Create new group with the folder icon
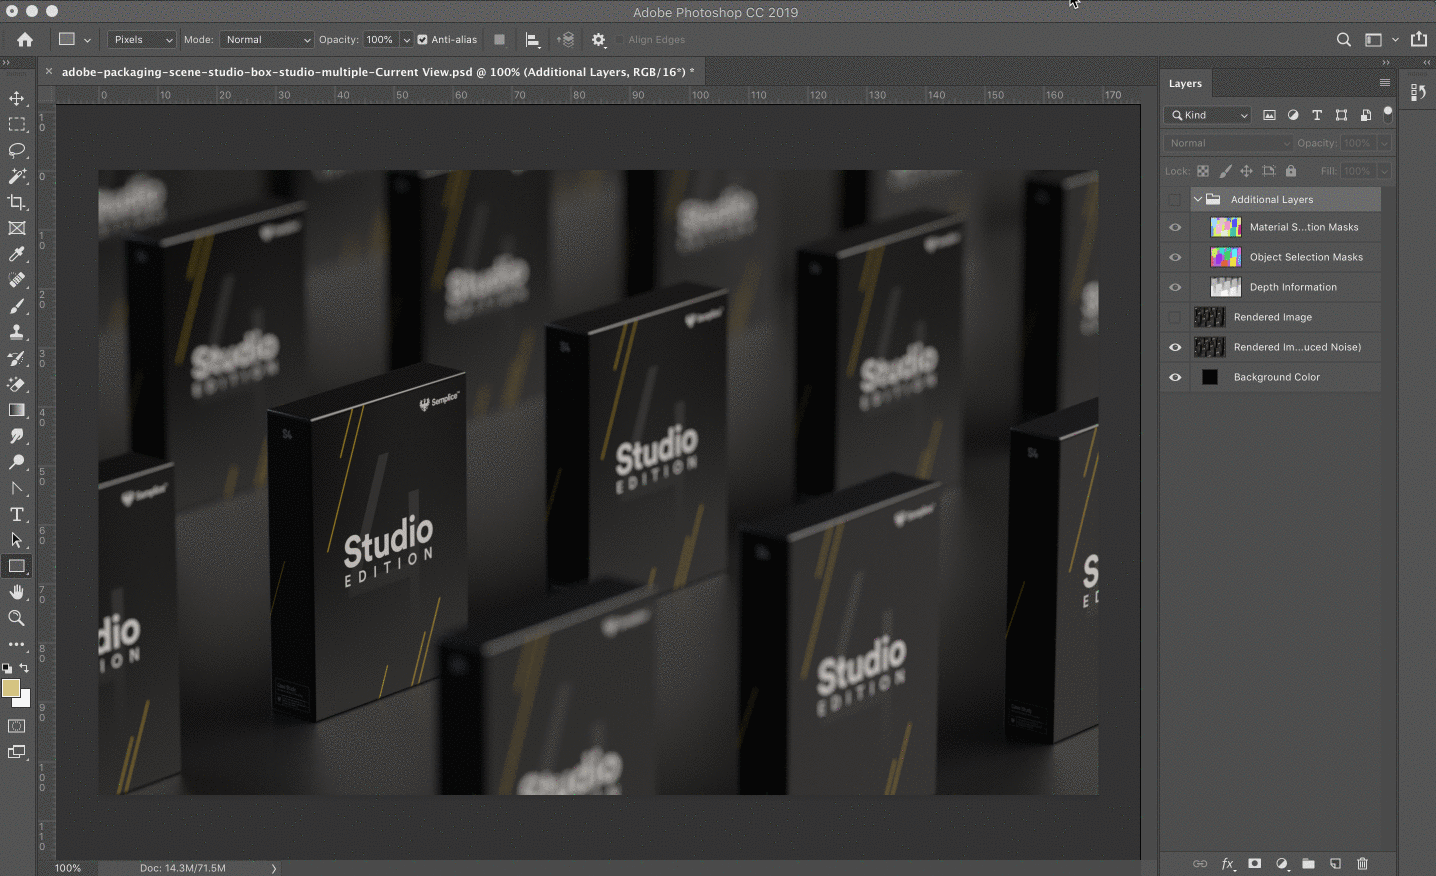Viewport: 1436px width, 876px height. coord(1308,863)
